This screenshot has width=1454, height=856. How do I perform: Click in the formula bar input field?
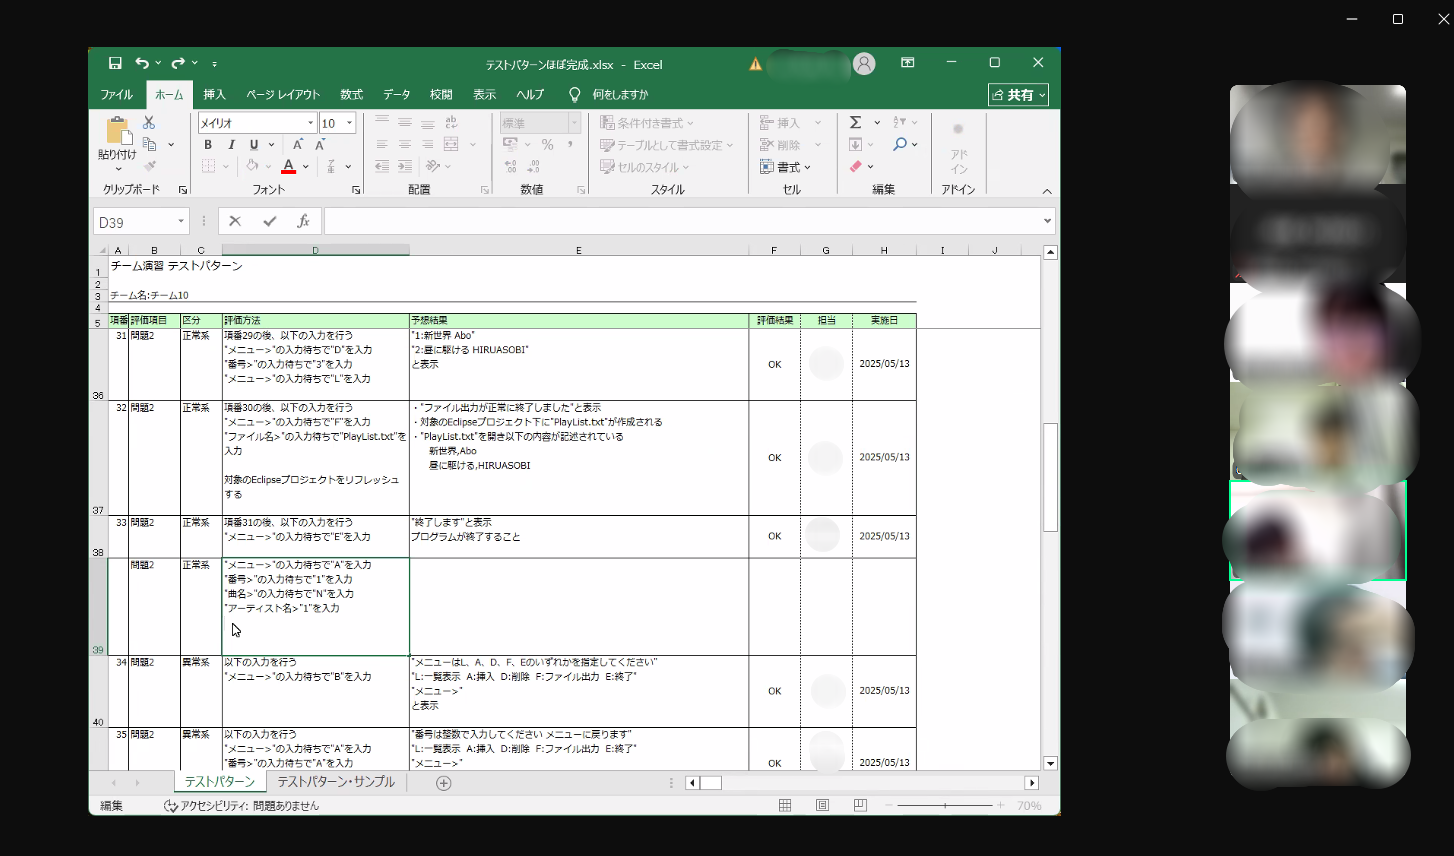pos(680,222)
